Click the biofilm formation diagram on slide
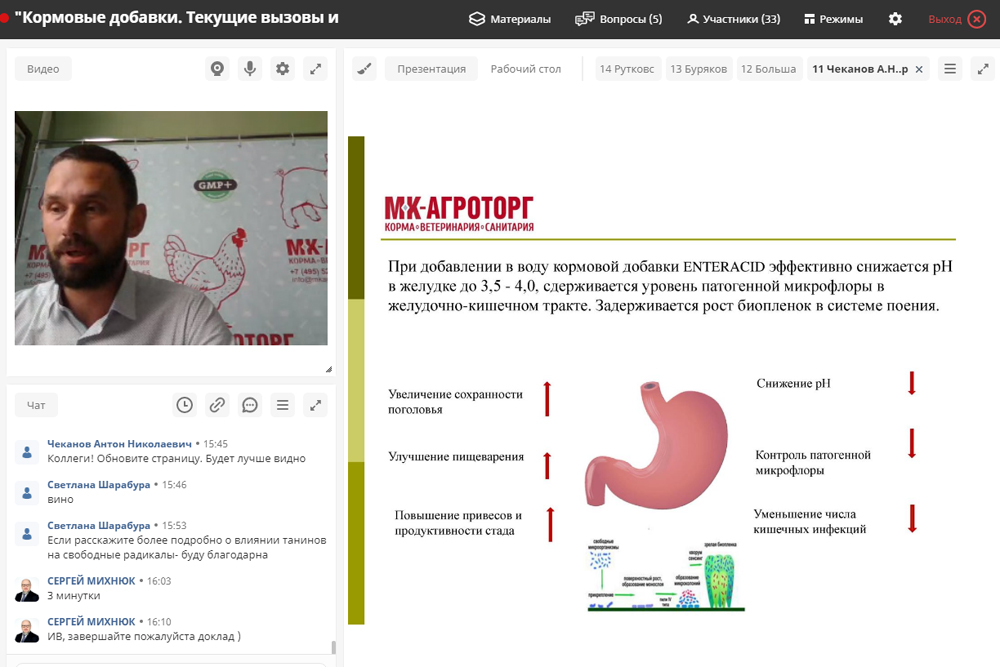 point(666,576)
